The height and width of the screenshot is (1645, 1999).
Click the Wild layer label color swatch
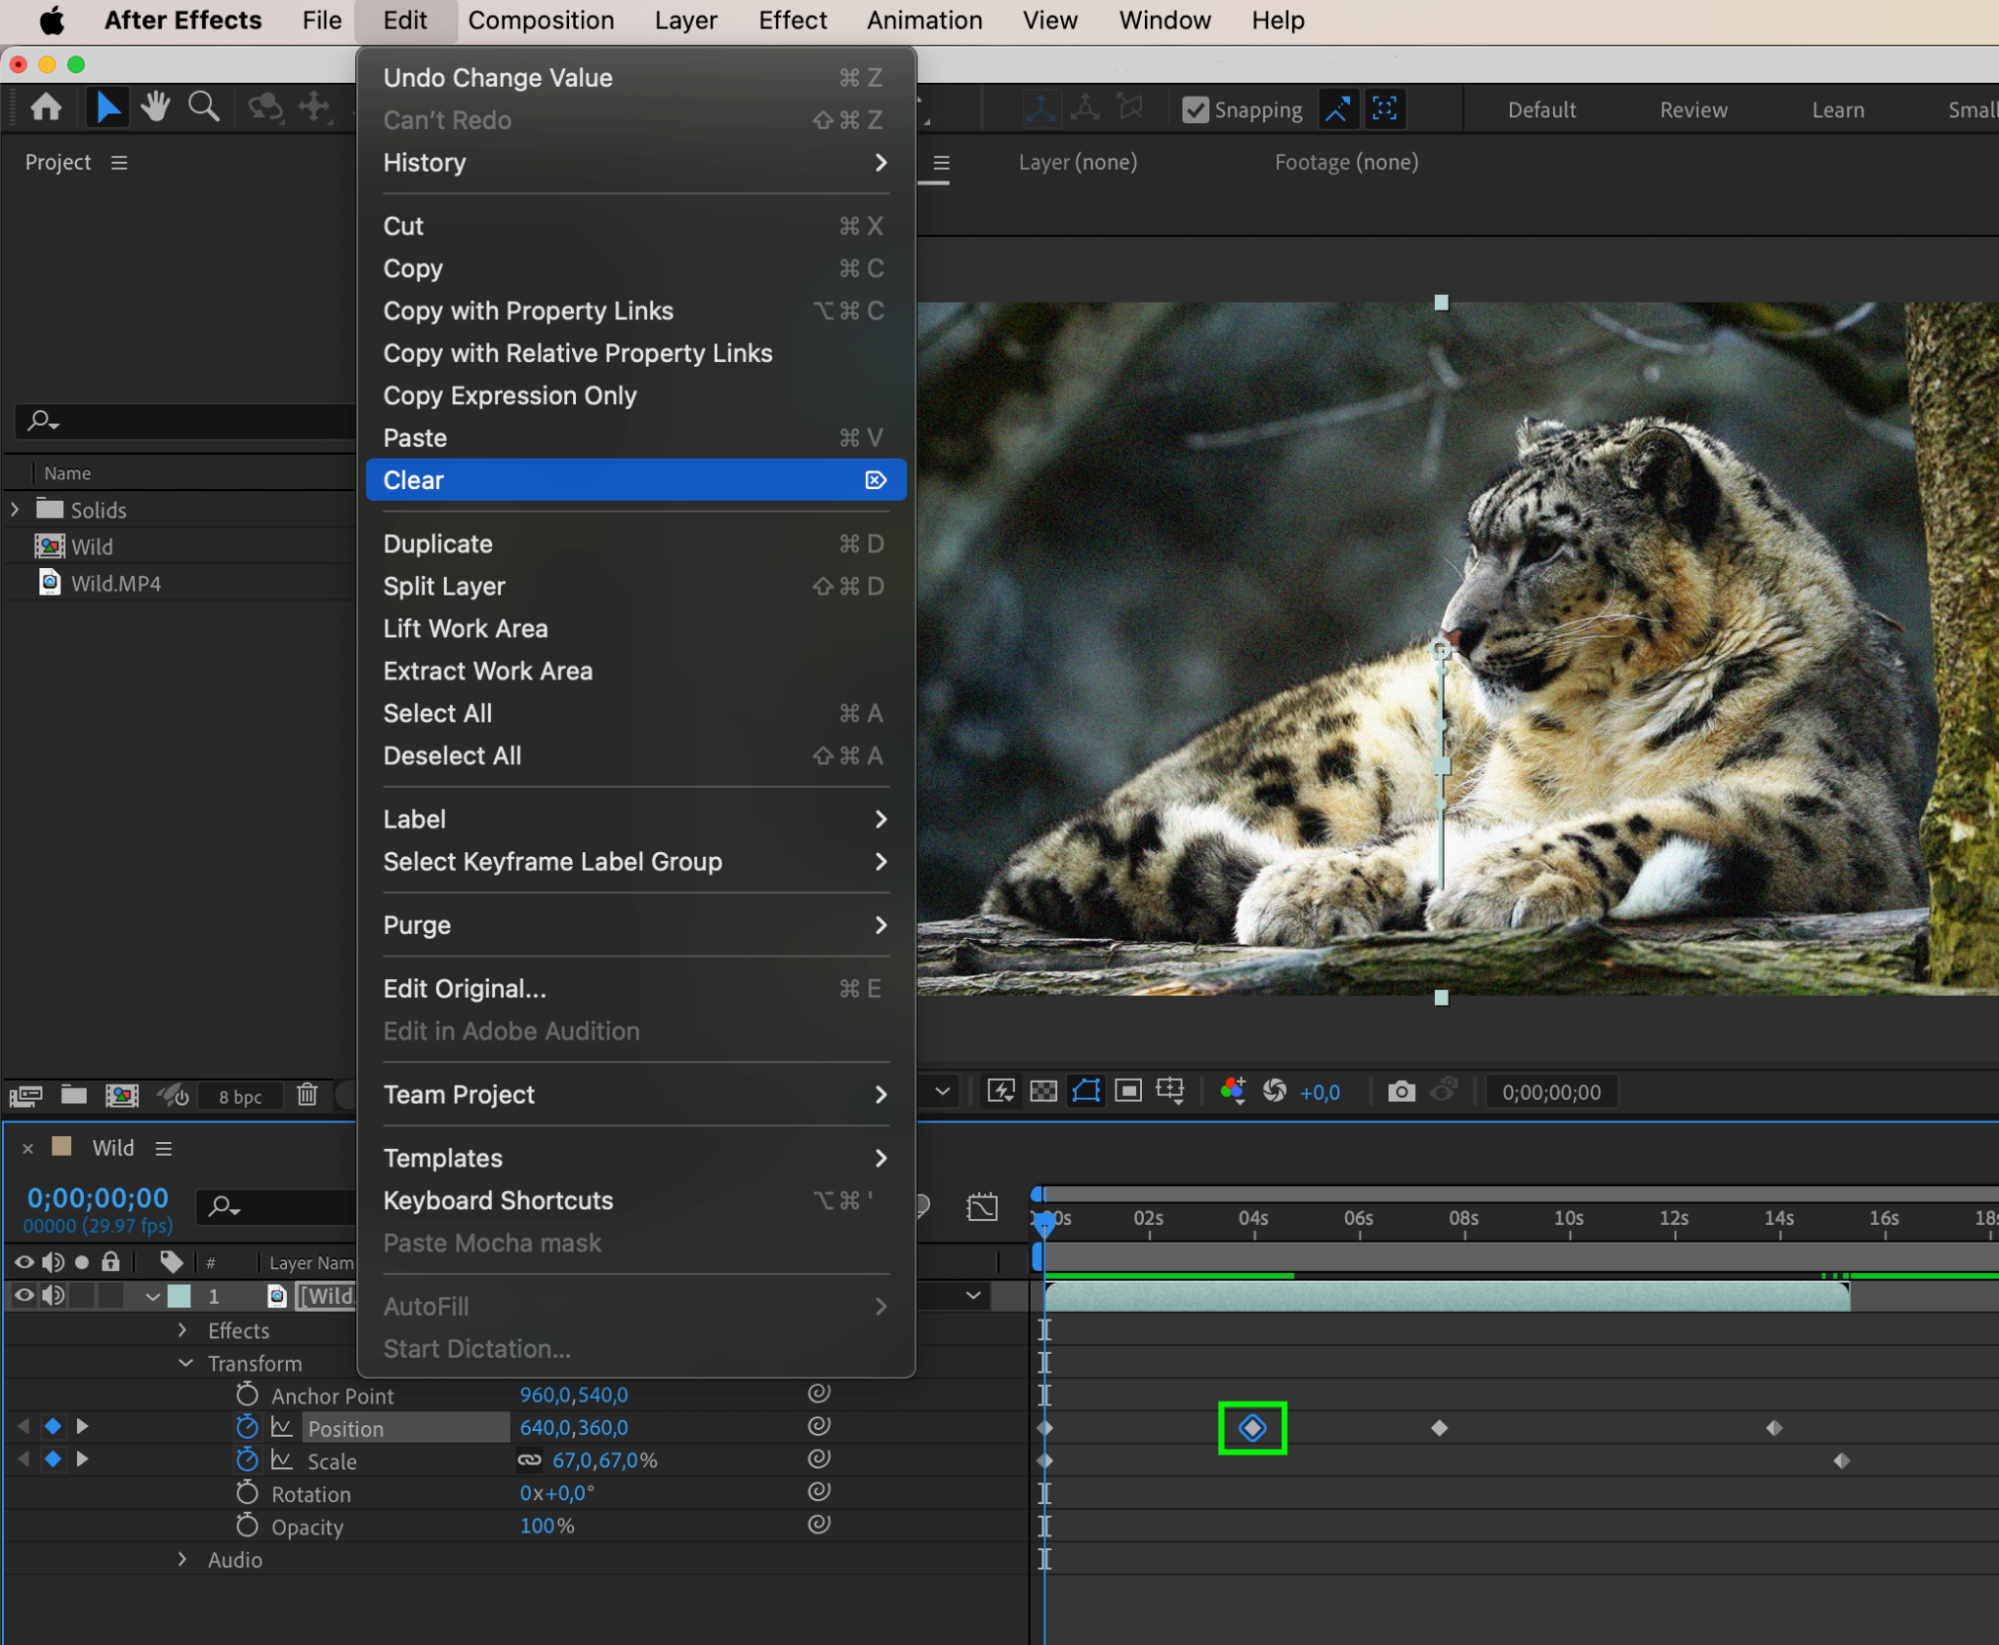tap(180, 1296)
